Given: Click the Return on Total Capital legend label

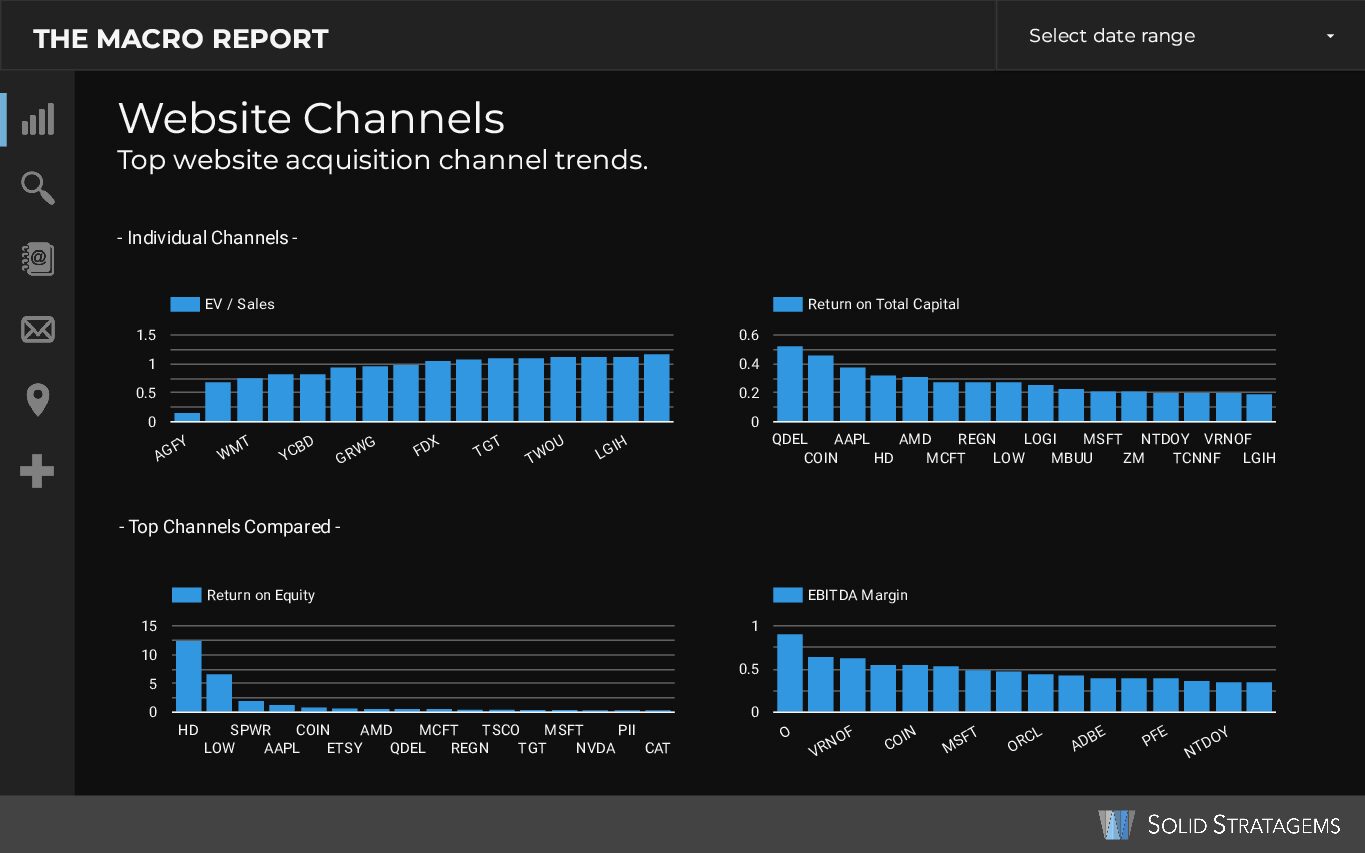Looking at the screenshot, I should [x=883, y=304].
